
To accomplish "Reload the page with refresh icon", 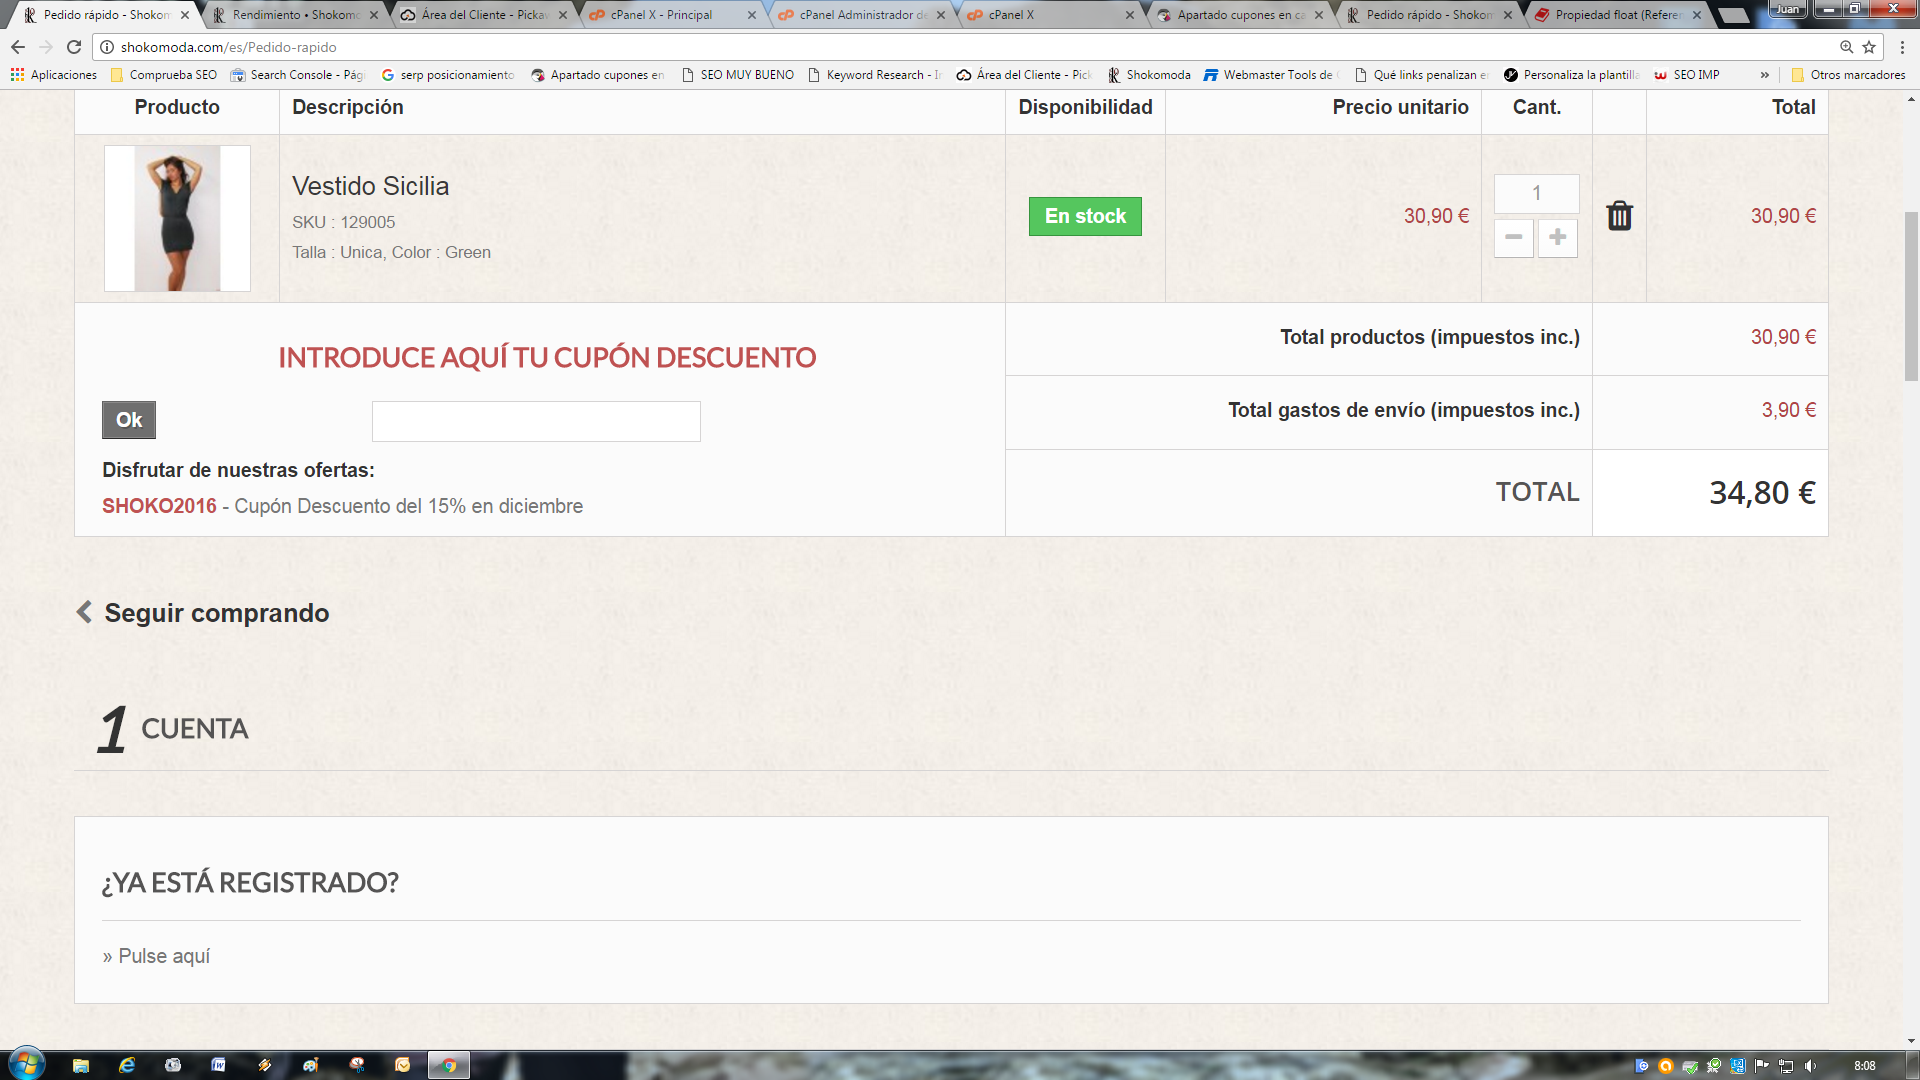I will click(x=74, y=47).
